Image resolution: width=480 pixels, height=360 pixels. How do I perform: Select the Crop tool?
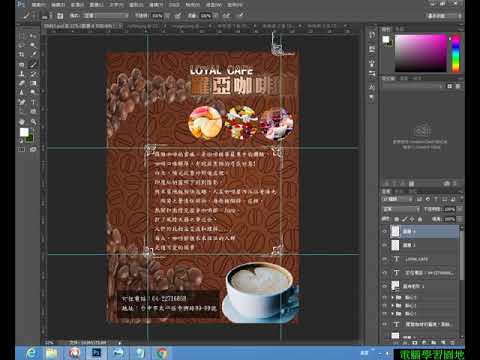coord(22,54)
